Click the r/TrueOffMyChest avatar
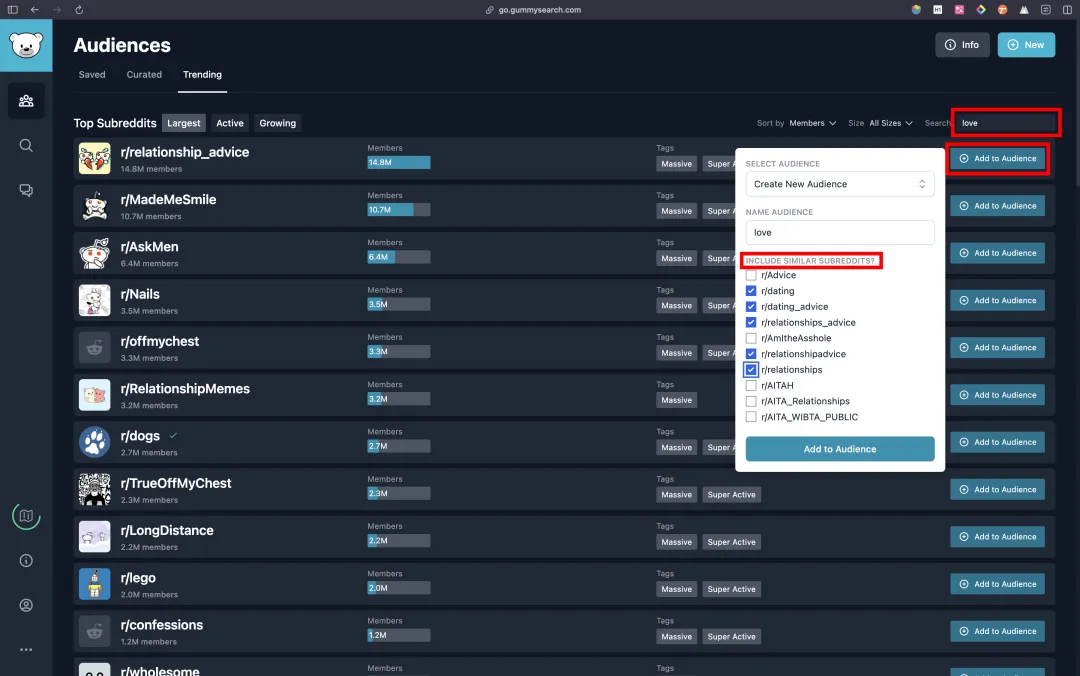Image resolution: width=1080 pixels, height=676 pixels. (x=94, y=490)
